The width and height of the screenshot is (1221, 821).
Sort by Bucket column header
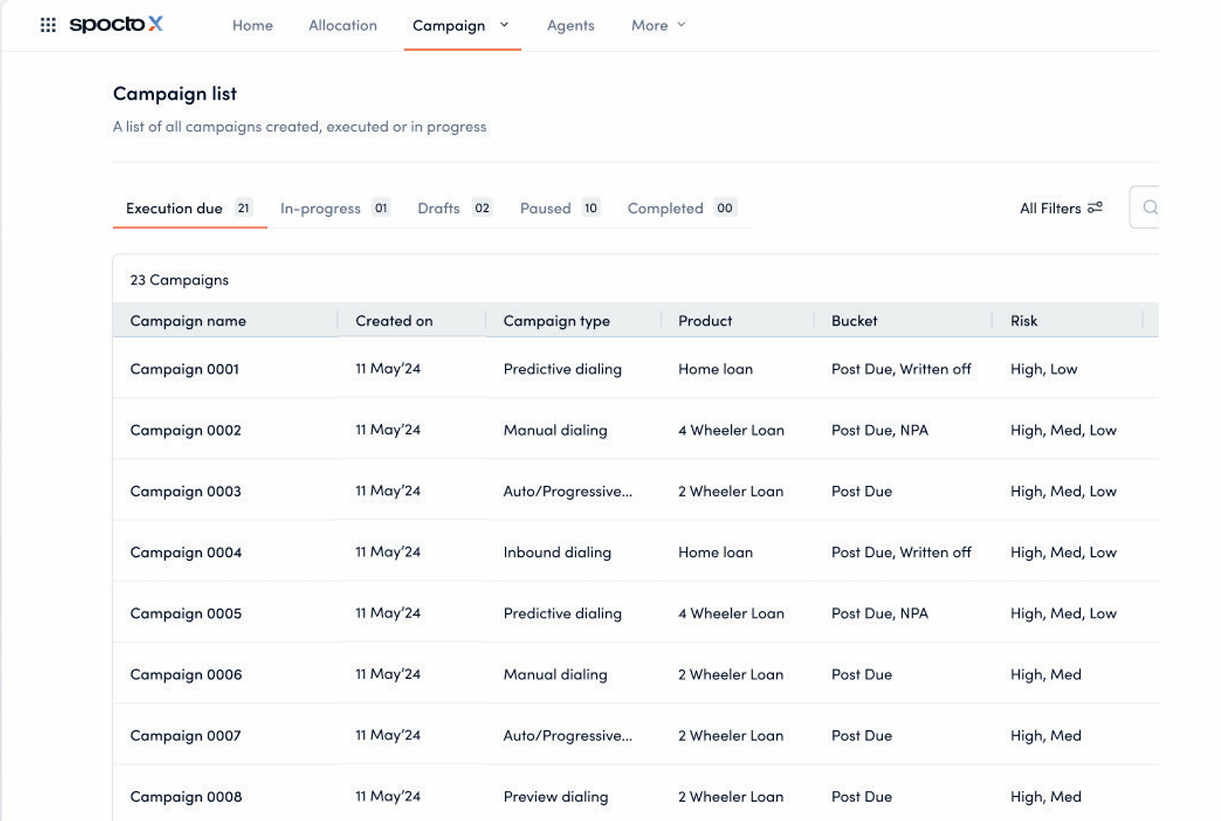tap(854, 321)
